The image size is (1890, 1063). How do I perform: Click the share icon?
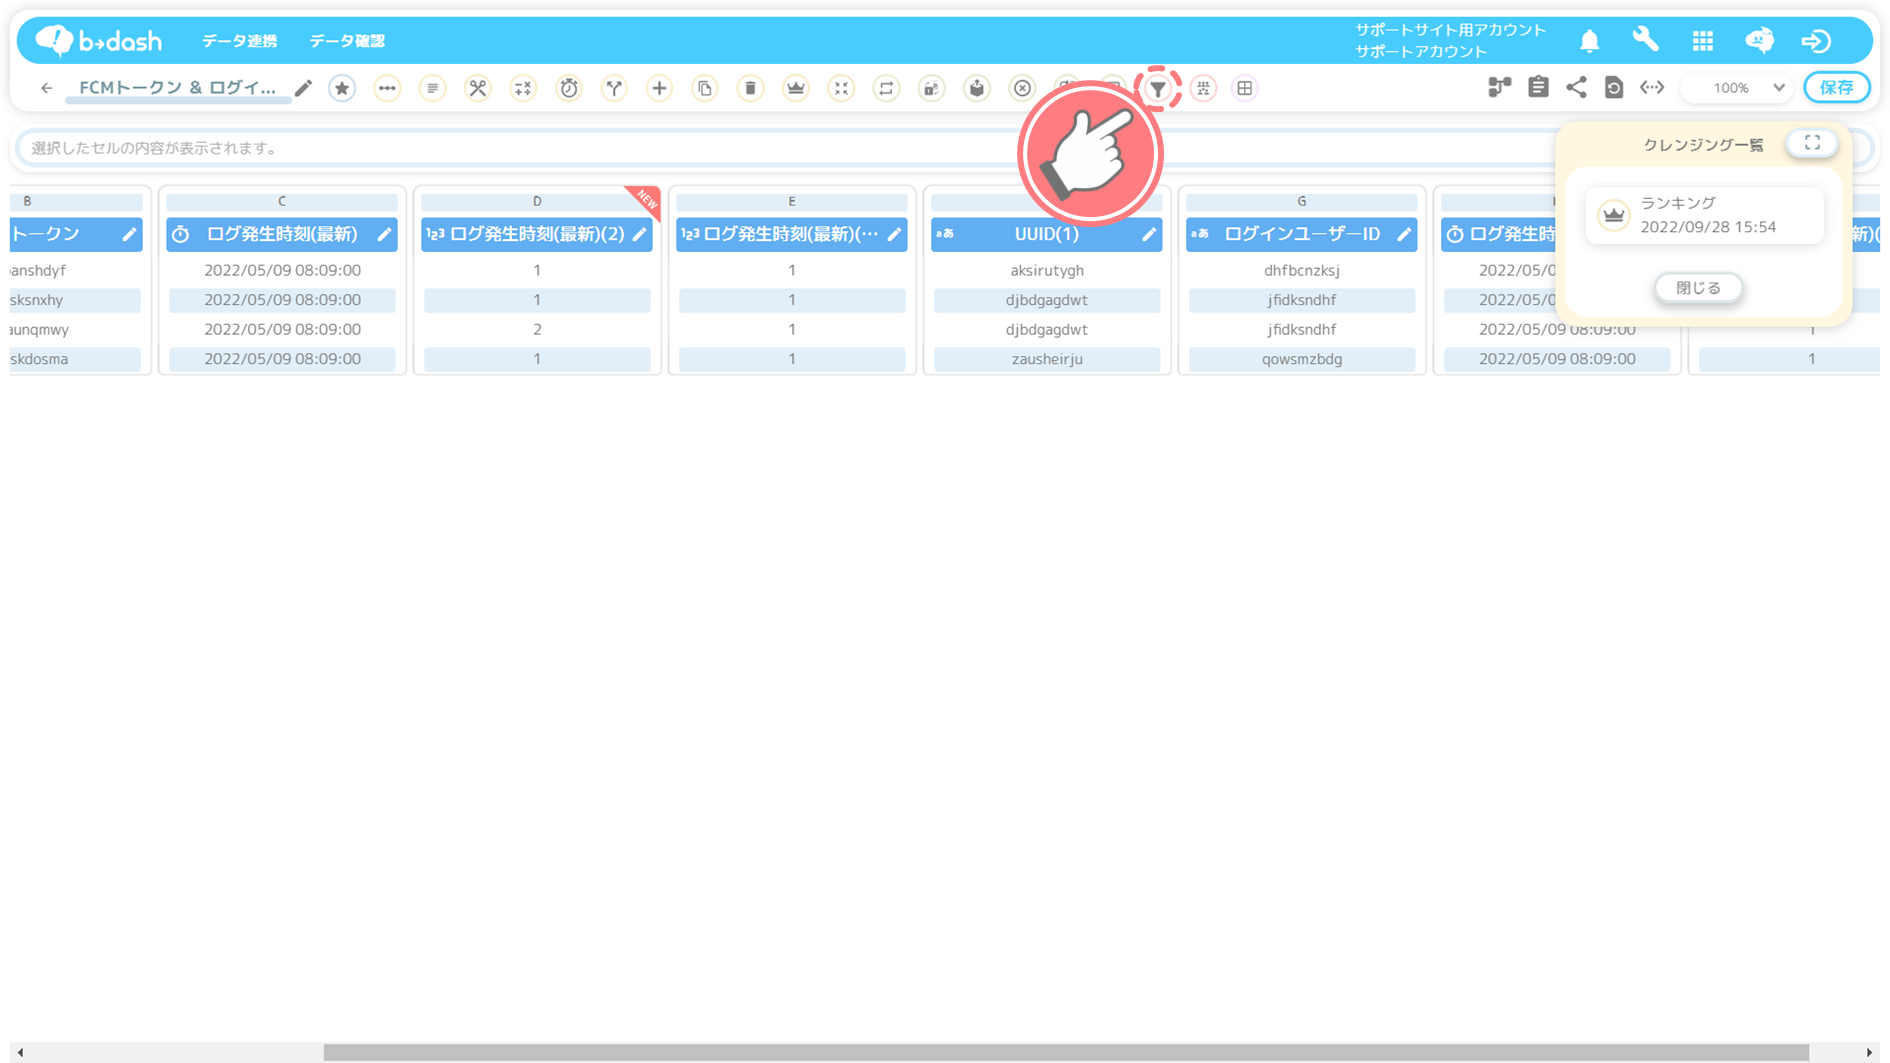coord(1576,87)
